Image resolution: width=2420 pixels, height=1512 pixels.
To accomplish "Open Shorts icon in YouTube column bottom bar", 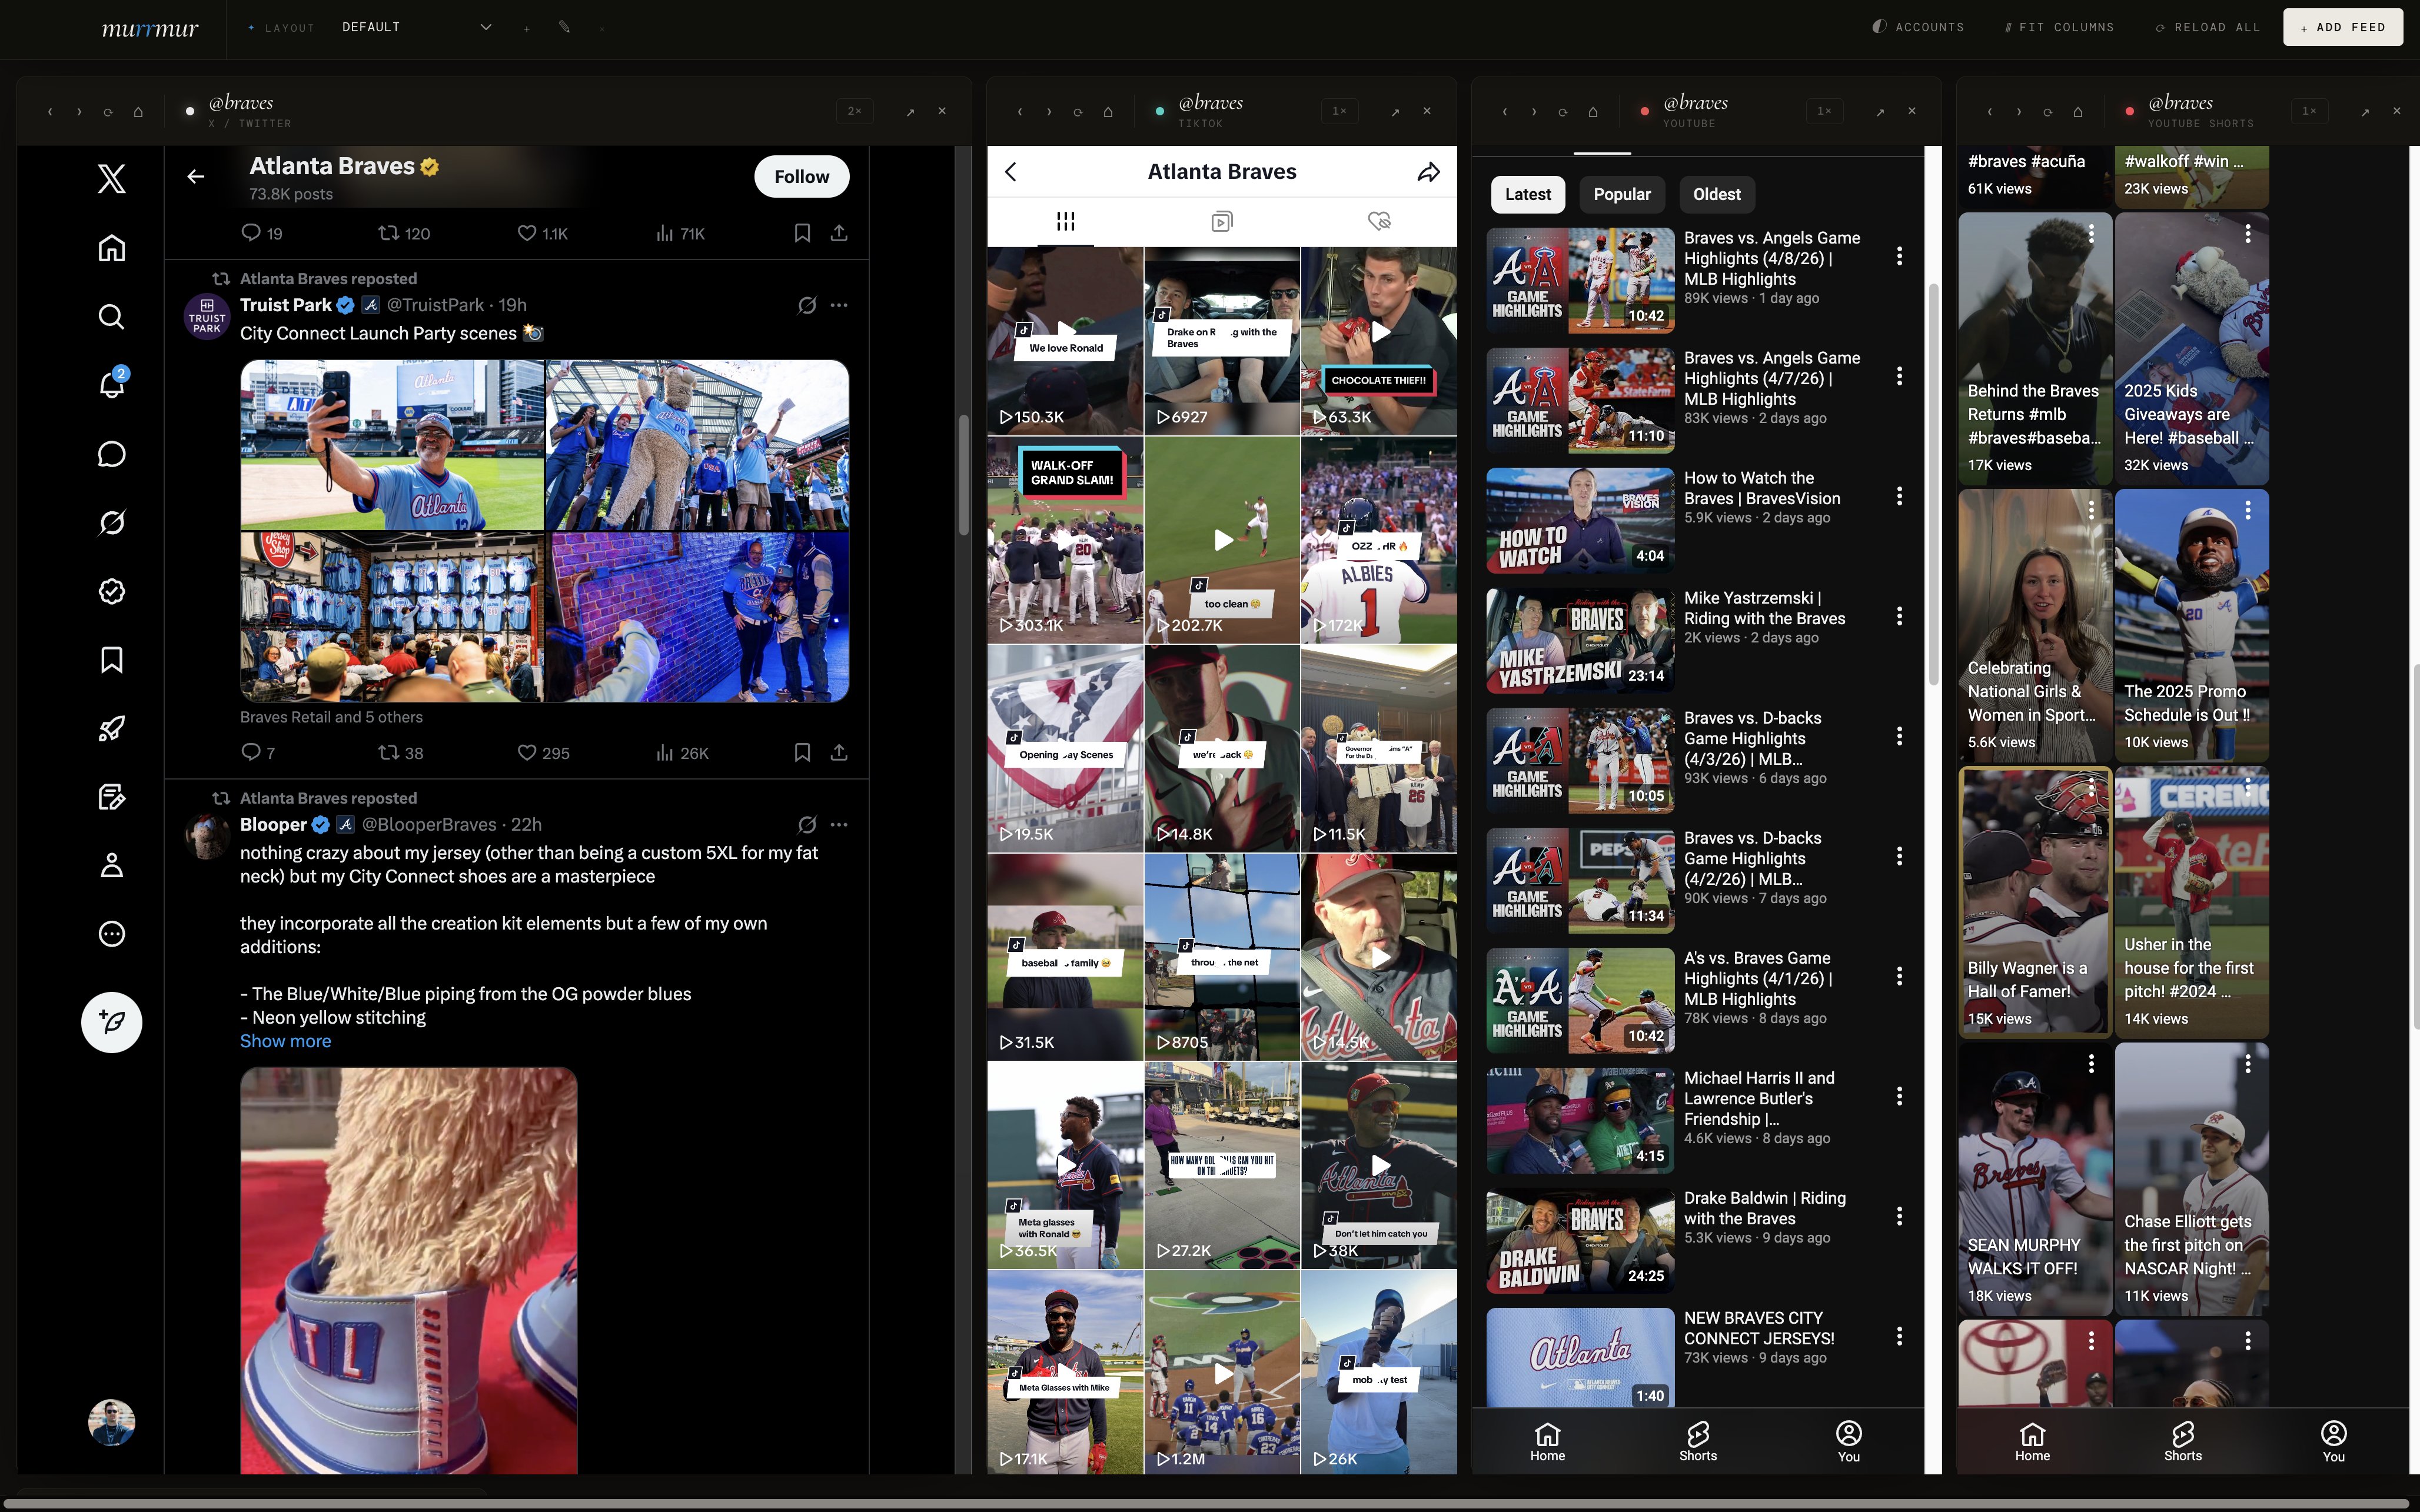I will click(x=1697, y=1441).
